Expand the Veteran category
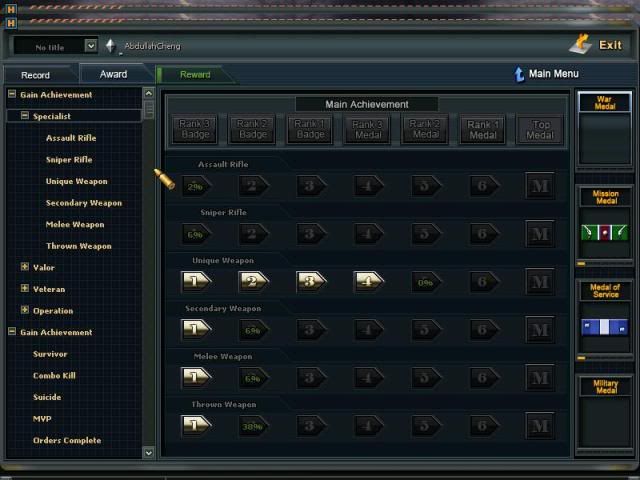640x480 pixels. (x=25, y=289)
